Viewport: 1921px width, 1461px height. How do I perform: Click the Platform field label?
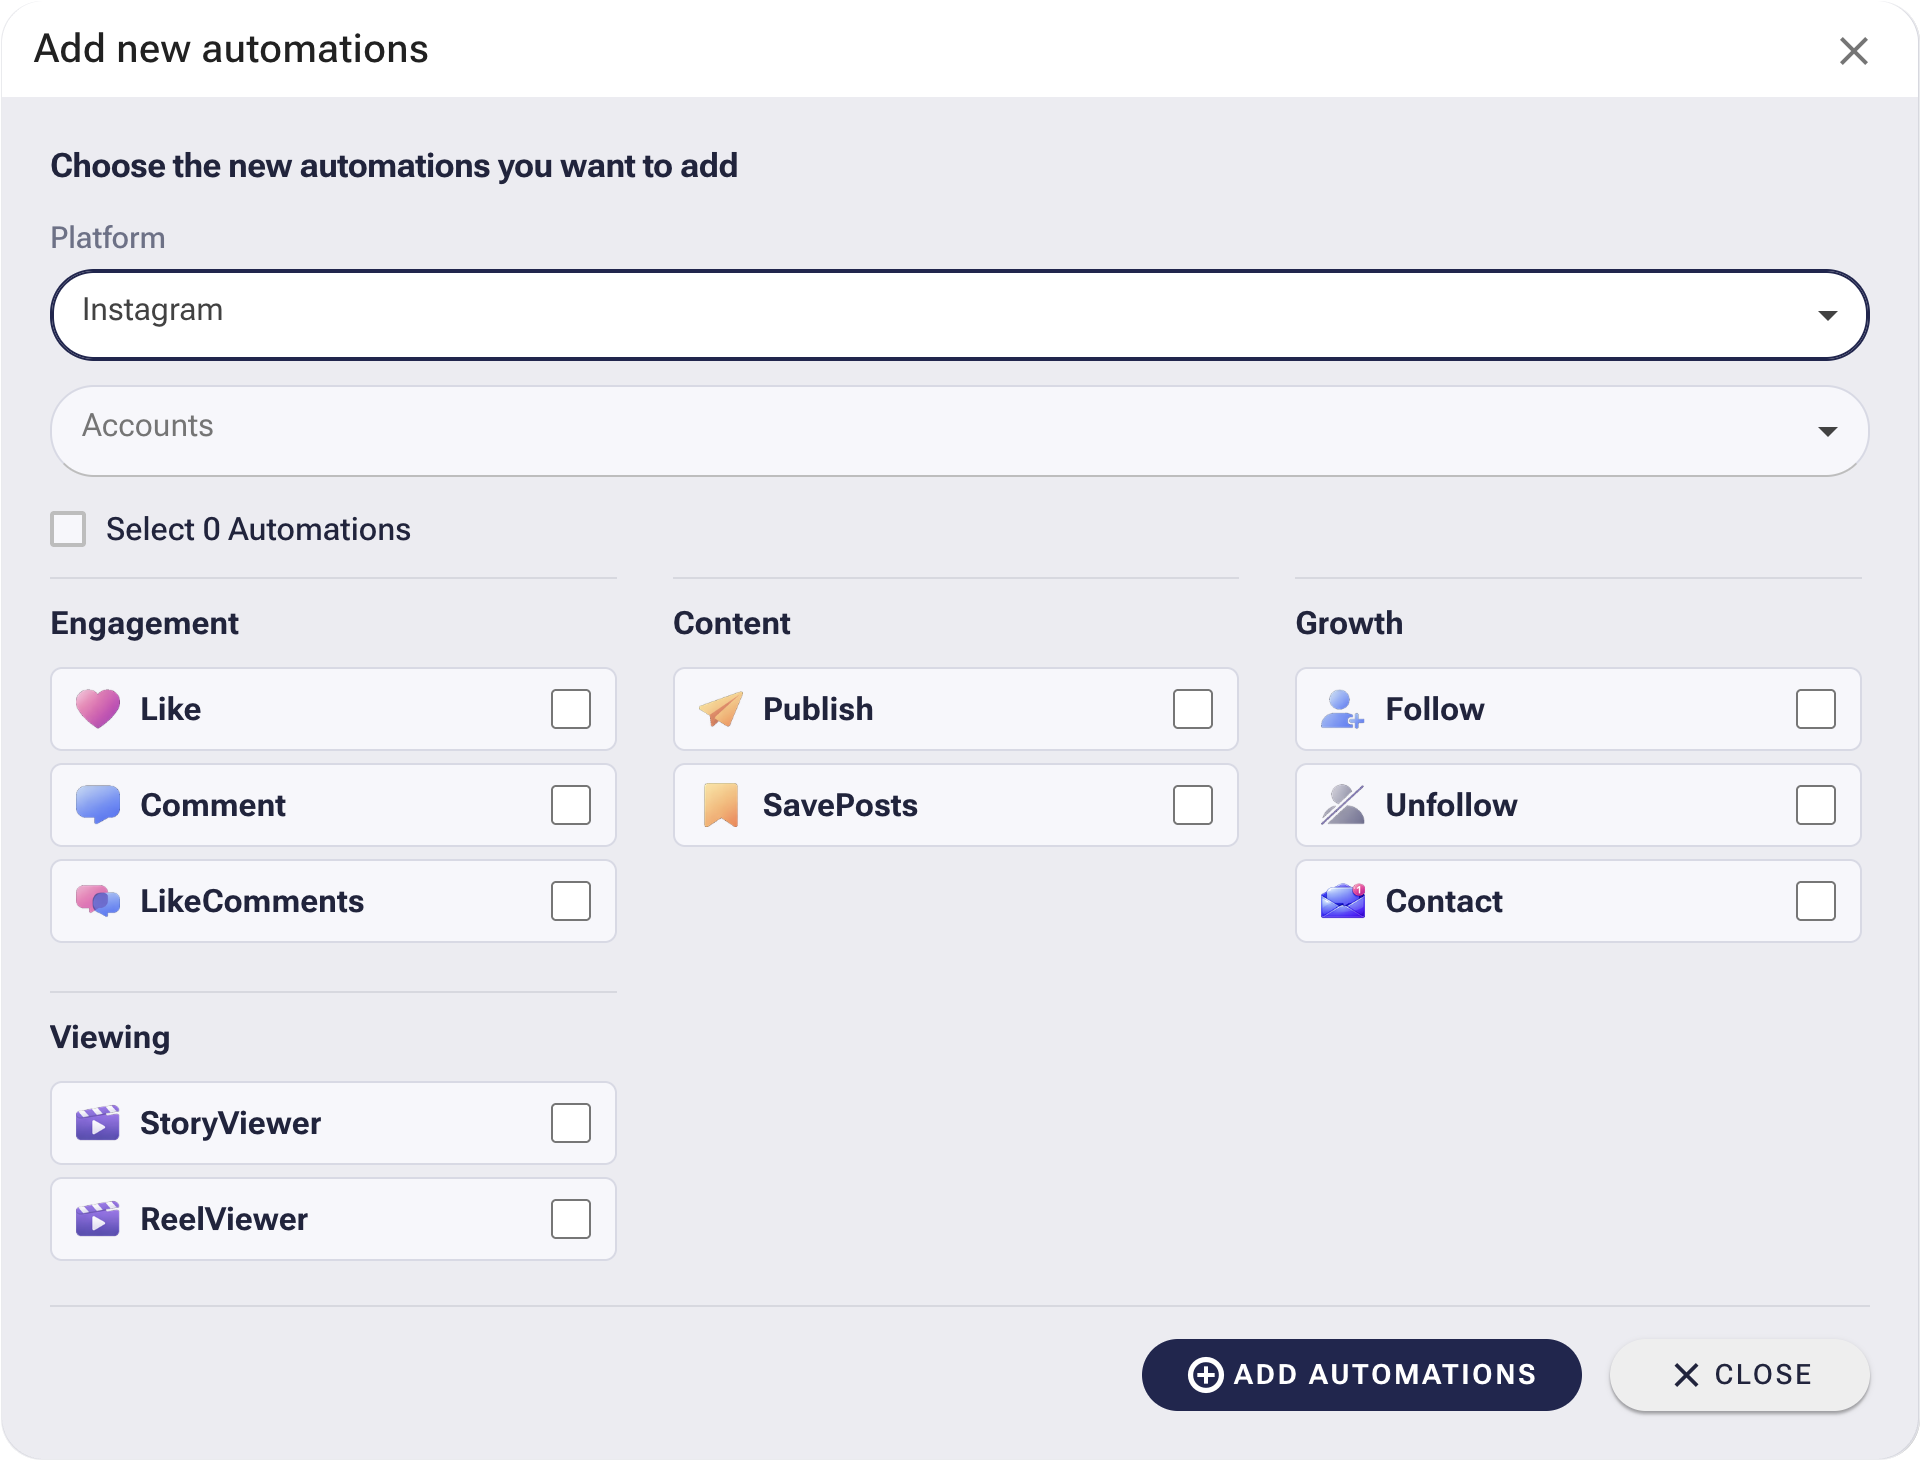click(108, 238)
